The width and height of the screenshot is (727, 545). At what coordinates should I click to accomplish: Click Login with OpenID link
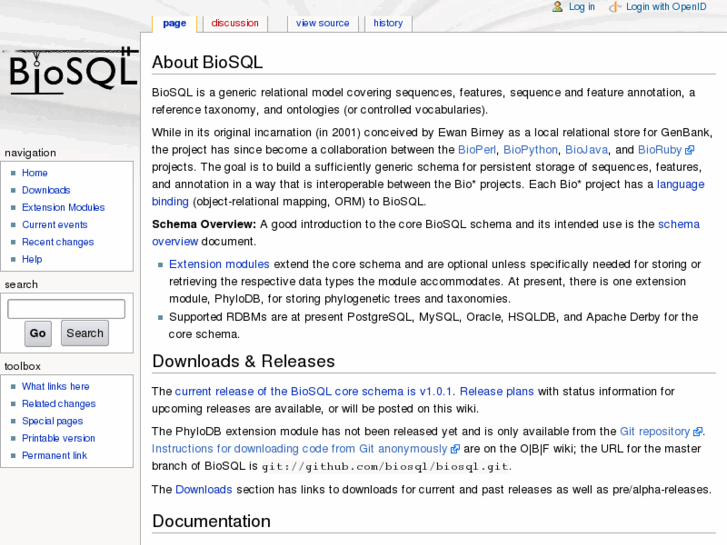click(x=666, y=7)
